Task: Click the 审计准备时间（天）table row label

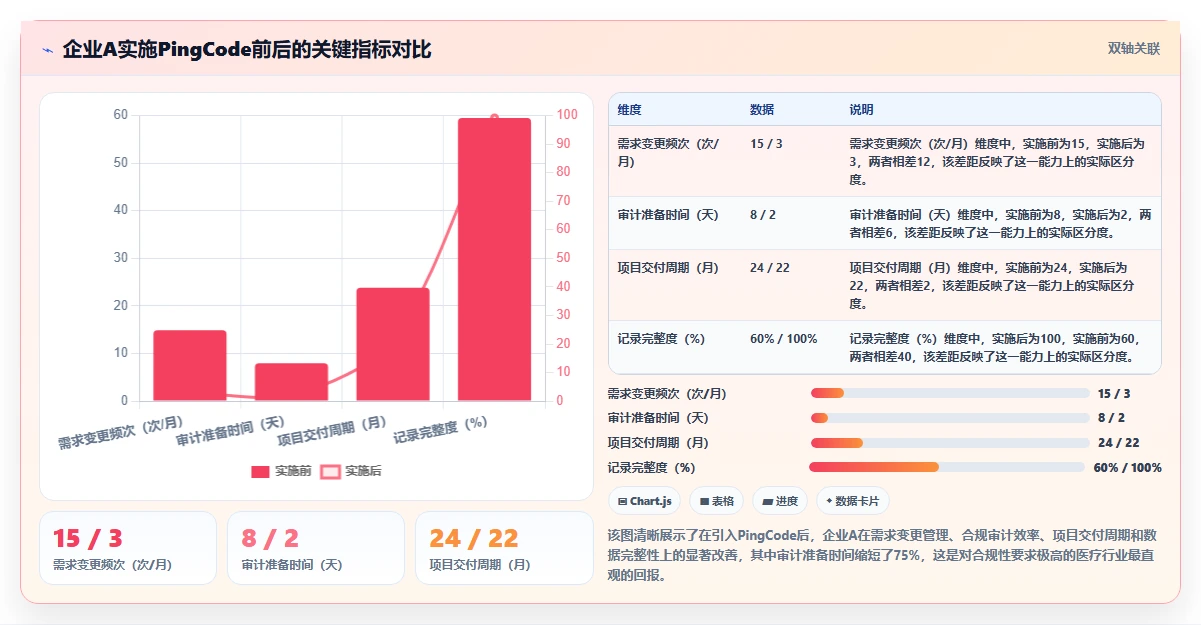Action: [x=669, y=215]
